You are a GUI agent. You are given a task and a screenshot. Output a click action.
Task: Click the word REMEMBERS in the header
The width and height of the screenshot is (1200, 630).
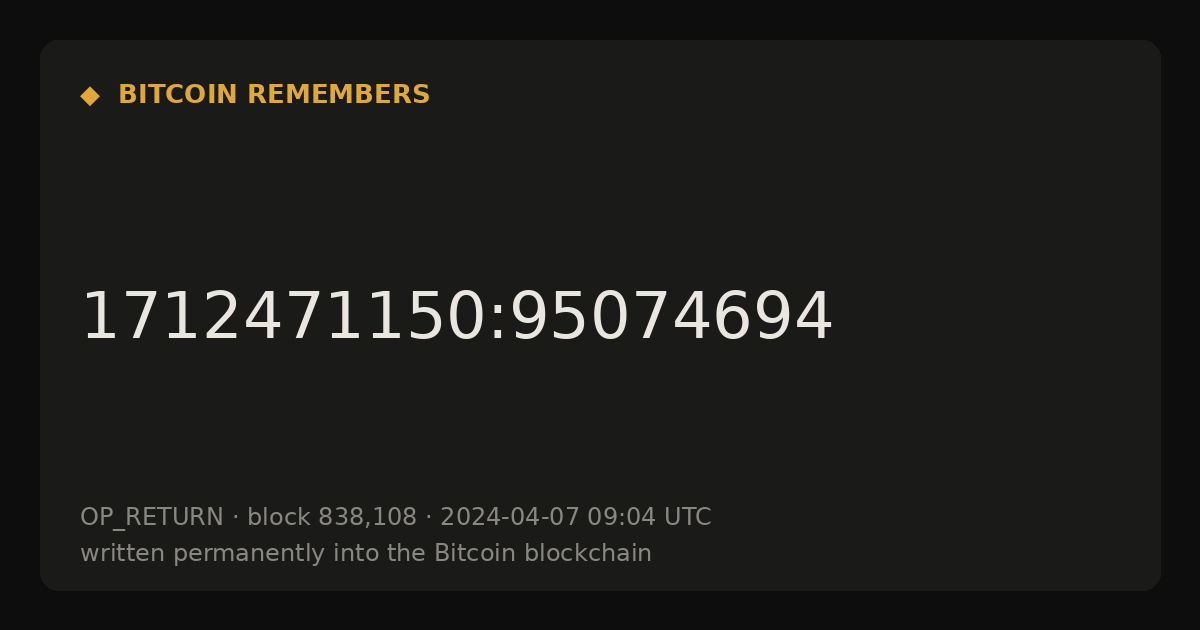339,95
